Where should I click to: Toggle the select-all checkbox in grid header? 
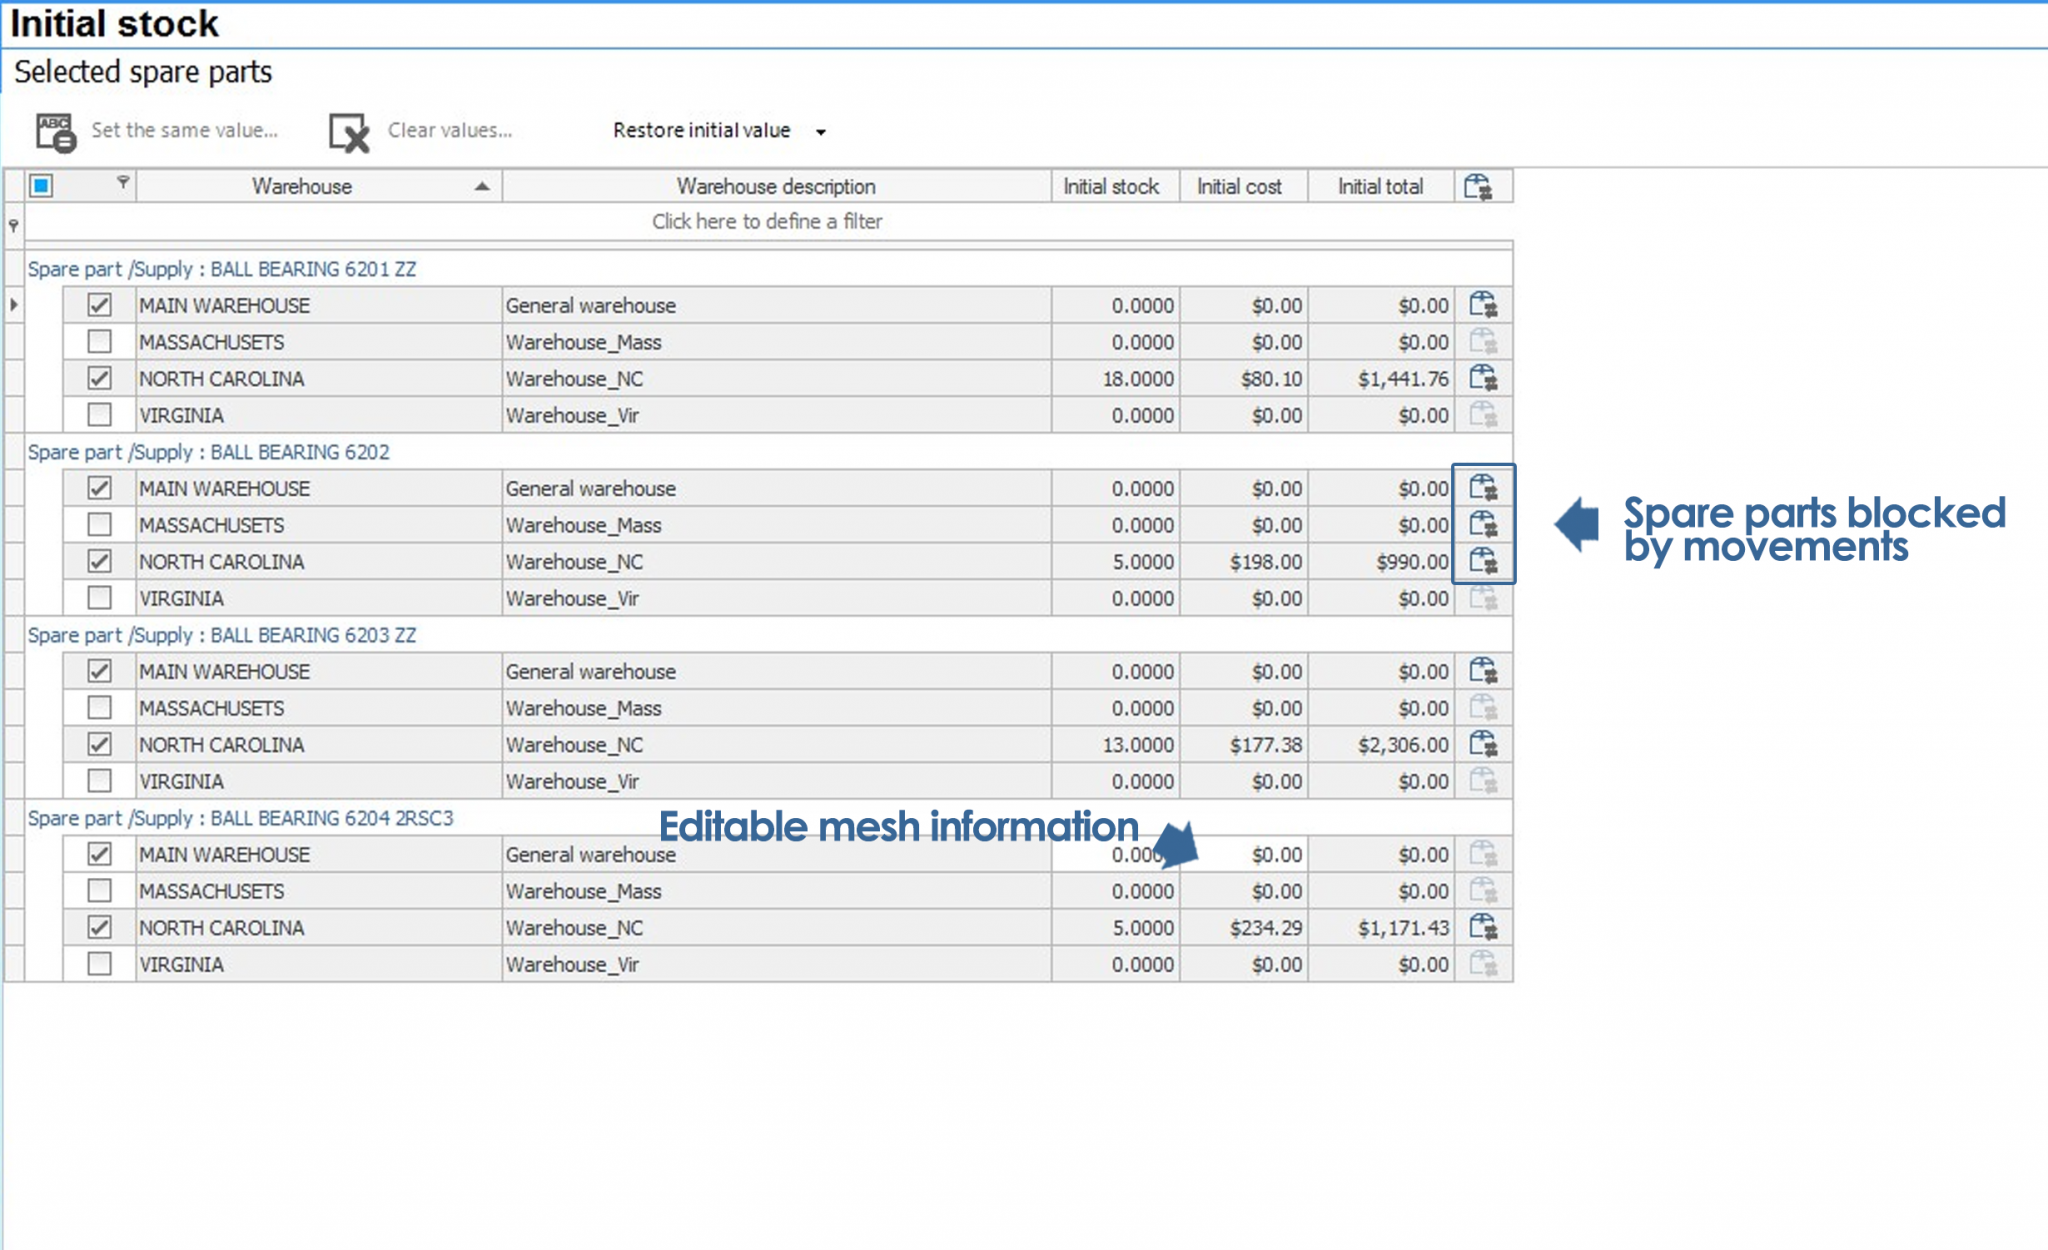click(41, 186)
